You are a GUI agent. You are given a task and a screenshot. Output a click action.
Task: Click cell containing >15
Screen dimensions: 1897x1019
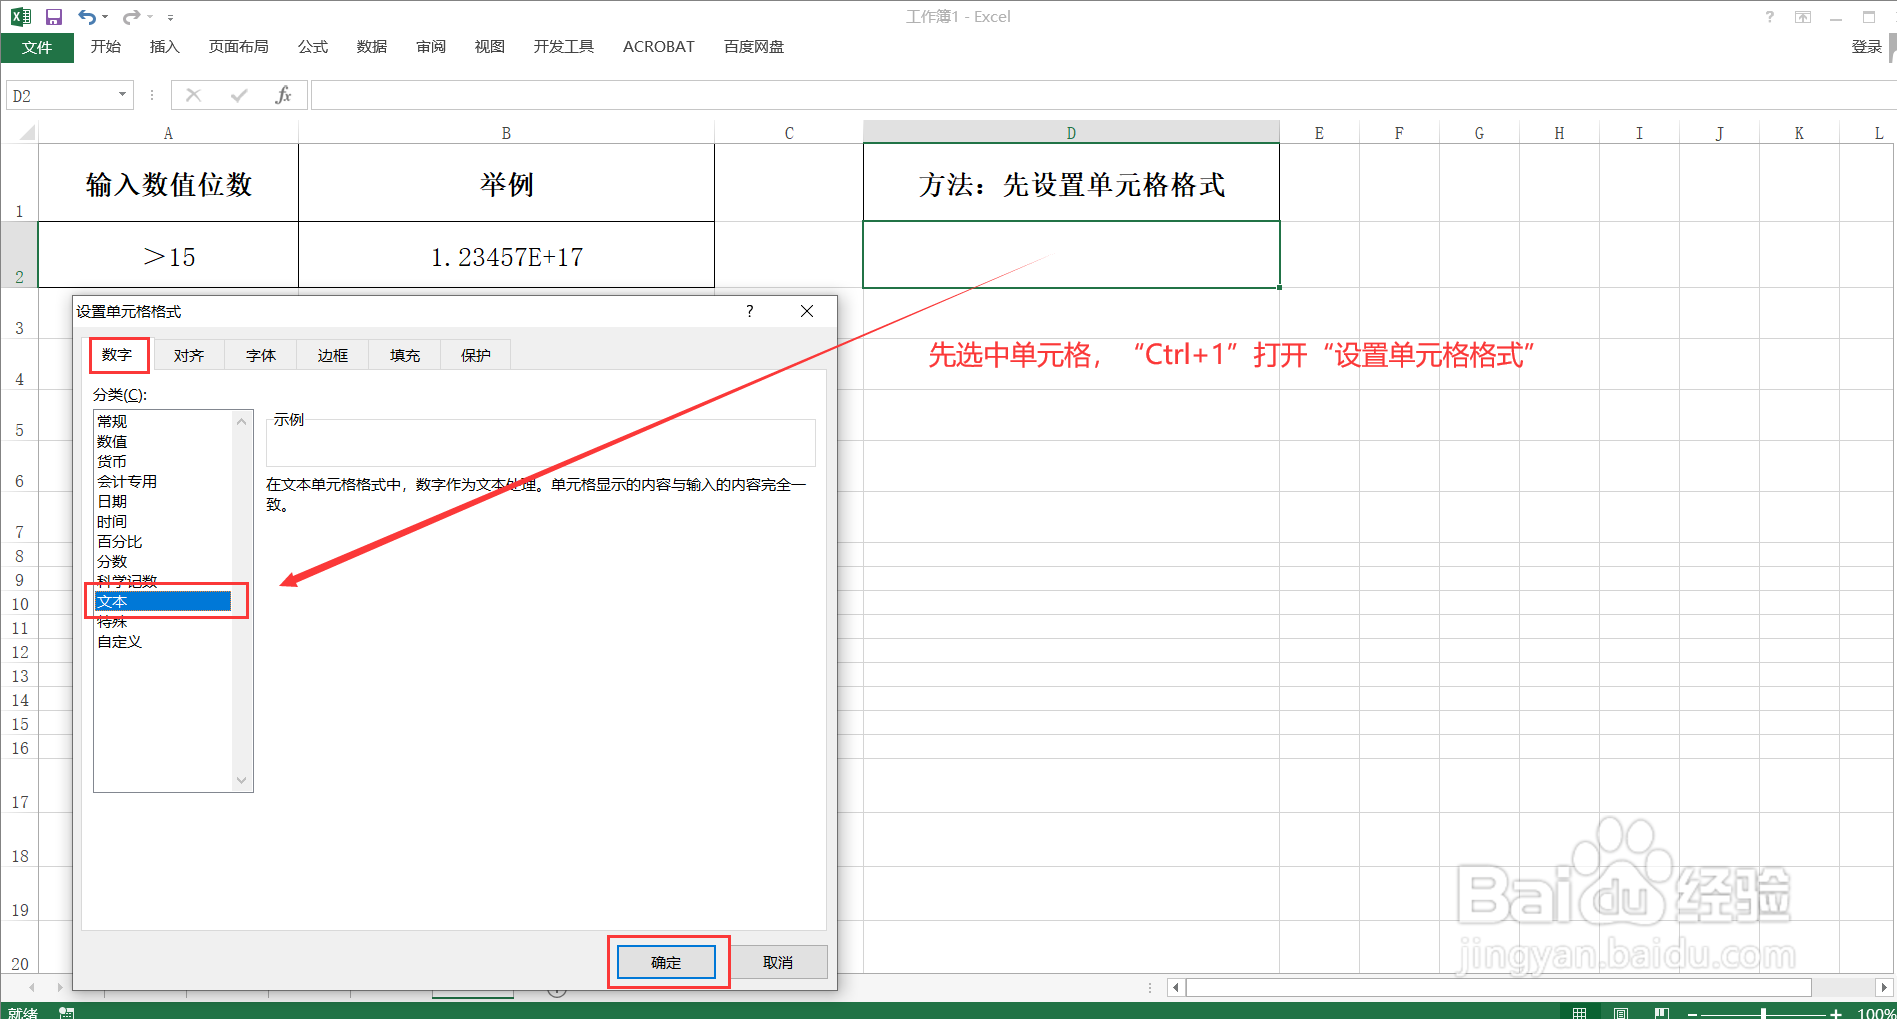tap(168, 255)
